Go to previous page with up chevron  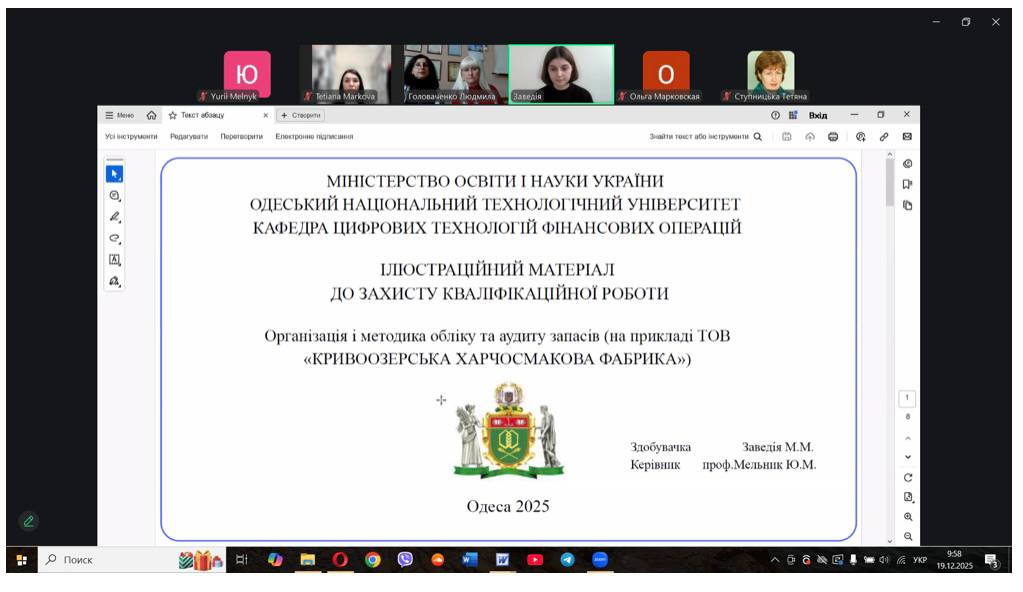click(x=908, y=438)
